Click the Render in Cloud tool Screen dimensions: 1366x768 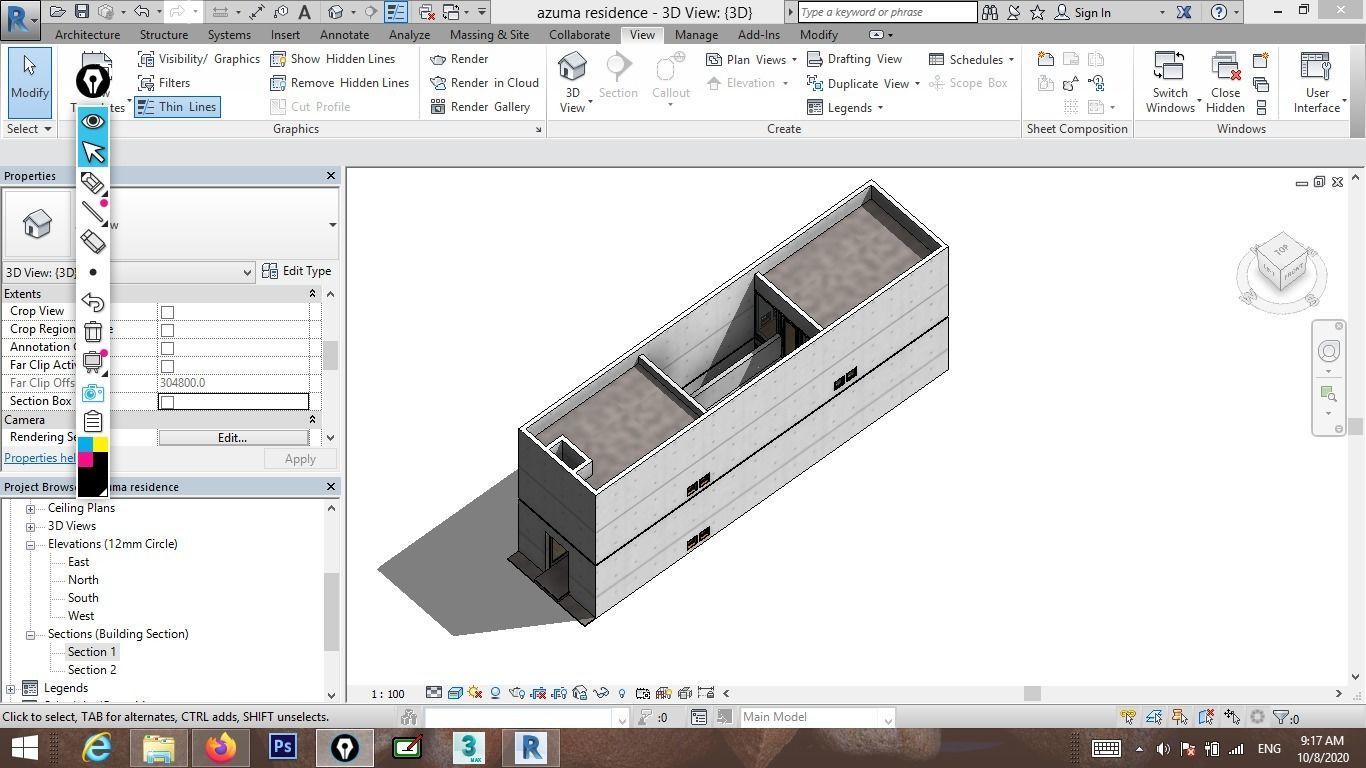484,83
